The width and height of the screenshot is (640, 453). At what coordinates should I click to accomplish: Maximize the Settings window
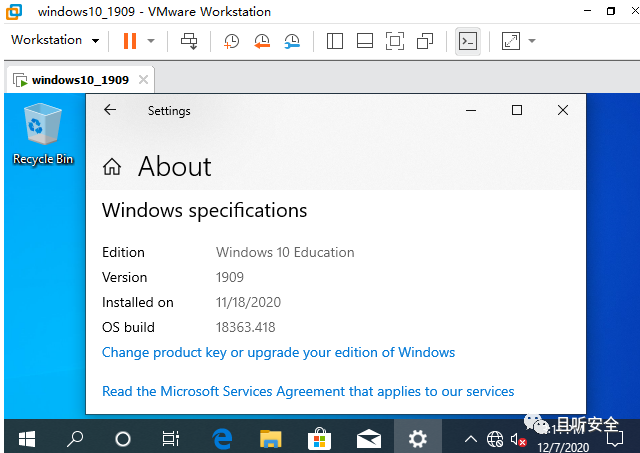(517, 110)
